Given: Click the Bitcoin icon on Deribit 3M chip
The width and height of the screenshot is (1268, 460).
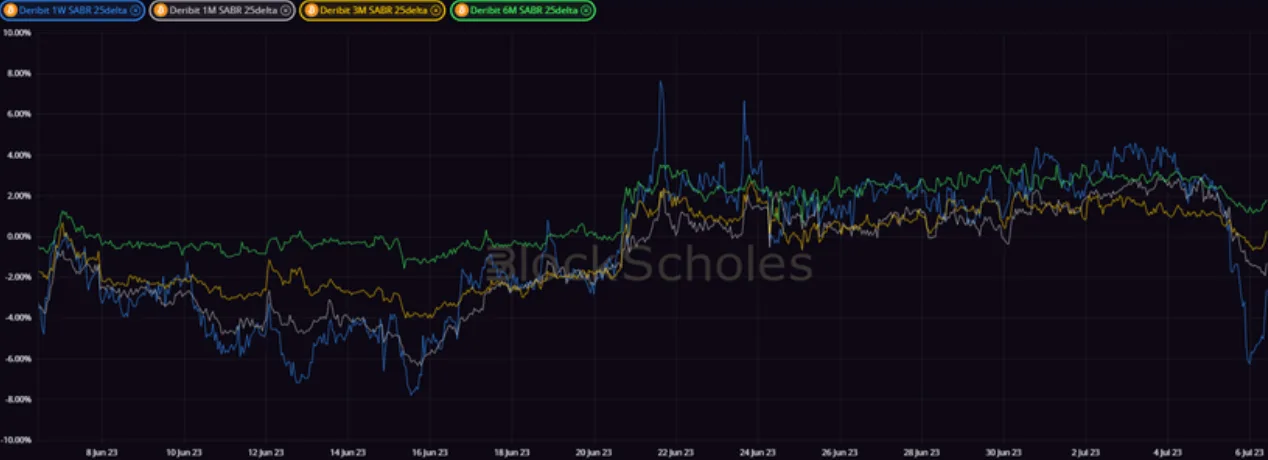Looking at the screenshot, I should point(311,10).
